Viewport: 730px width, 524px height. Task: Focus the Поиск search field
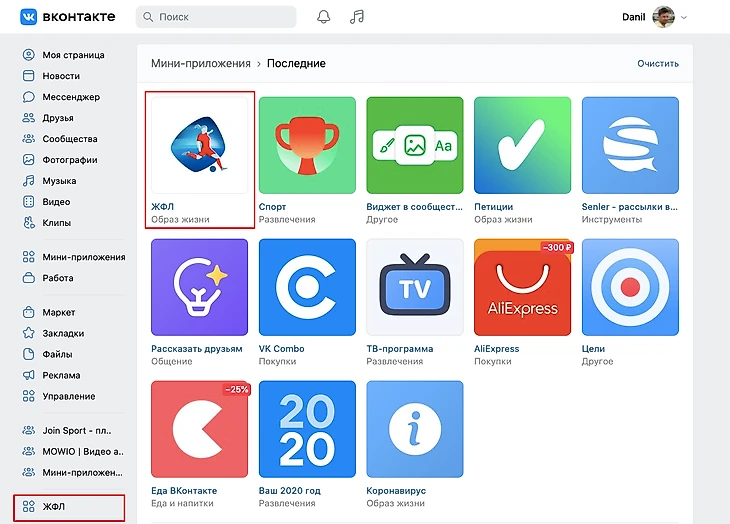[x=216, y=17]
